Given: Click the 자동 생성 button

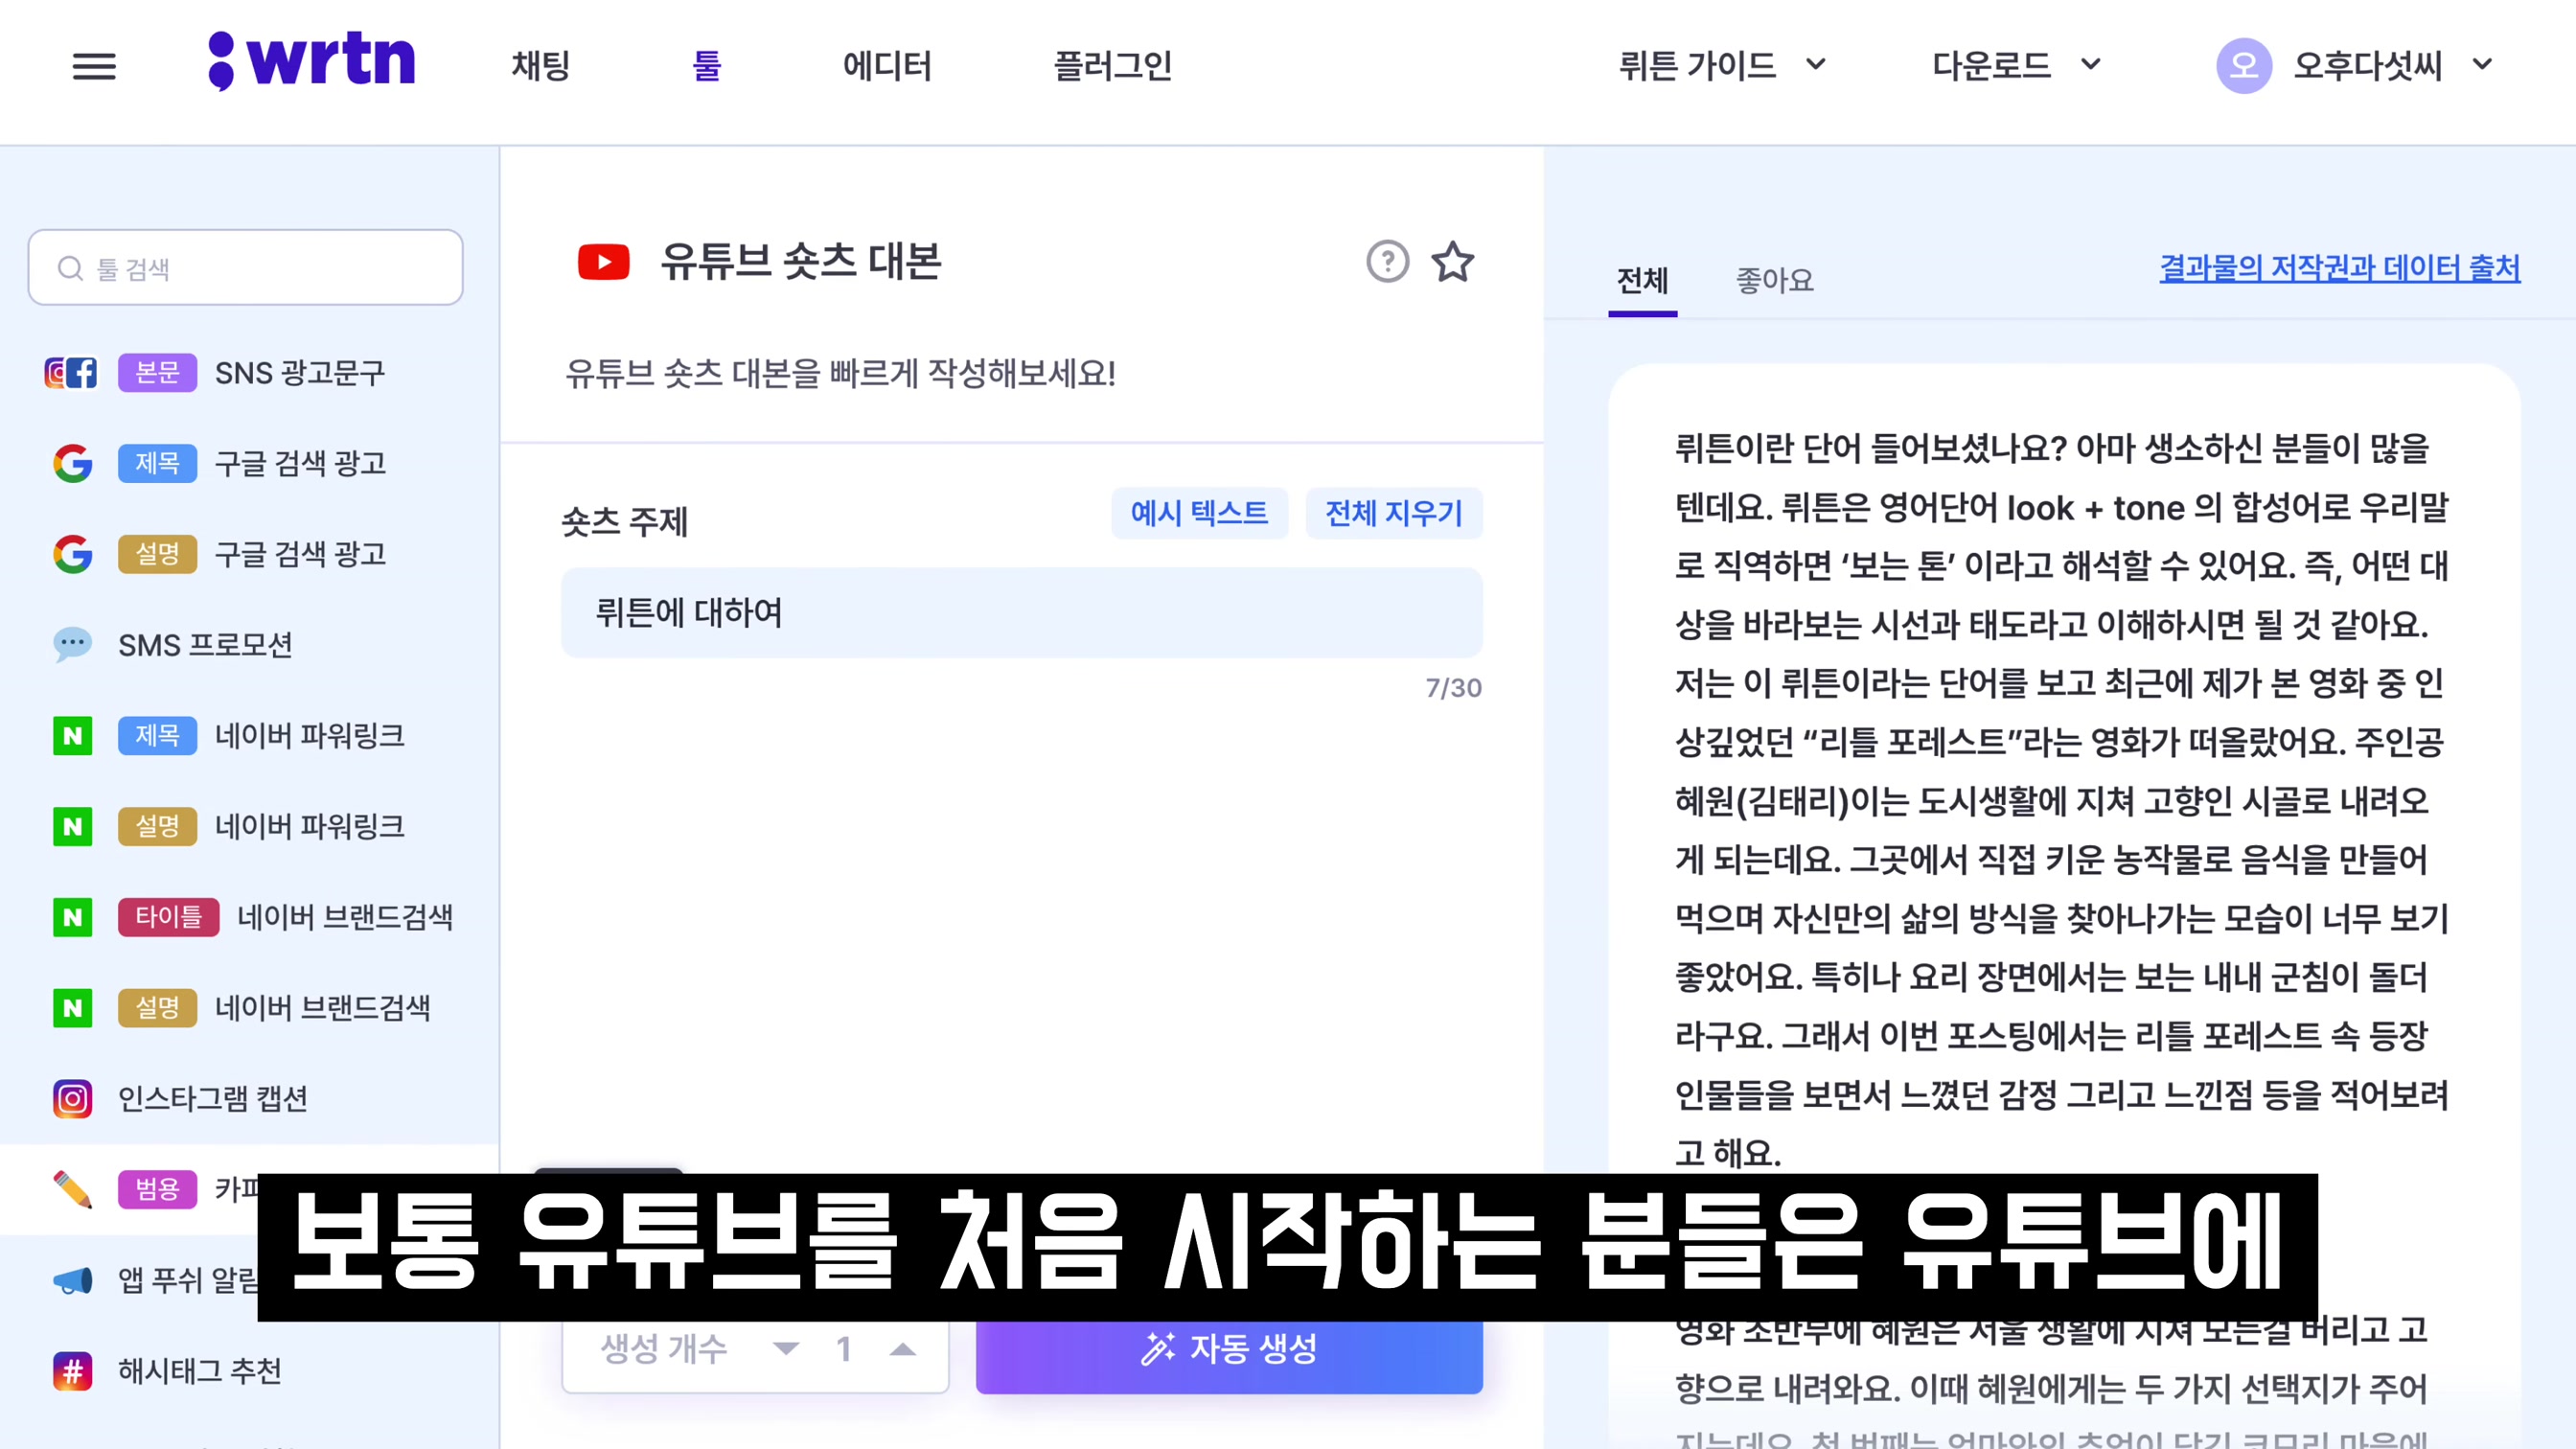Looking at the screenshot, I should [1229, 1349].
